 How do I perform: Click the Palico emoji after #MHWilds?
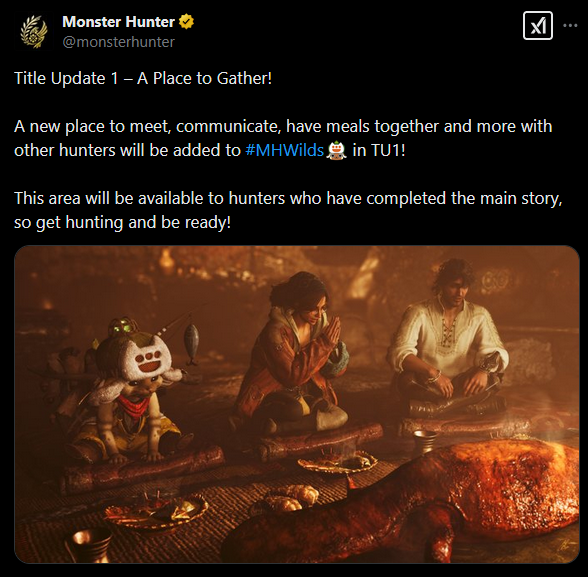point(336,150)
